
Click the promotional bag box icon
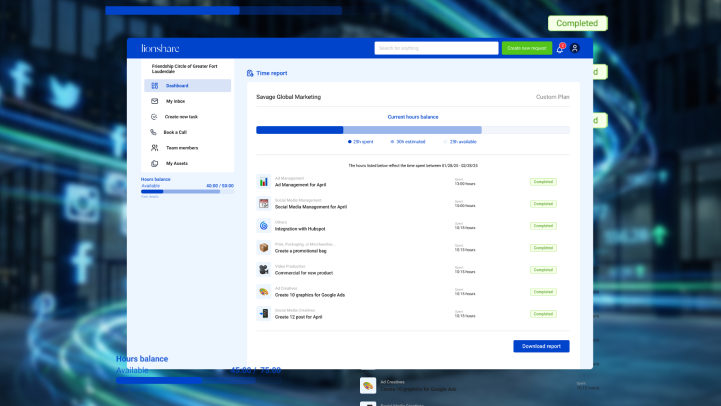(x=263, y=248)
